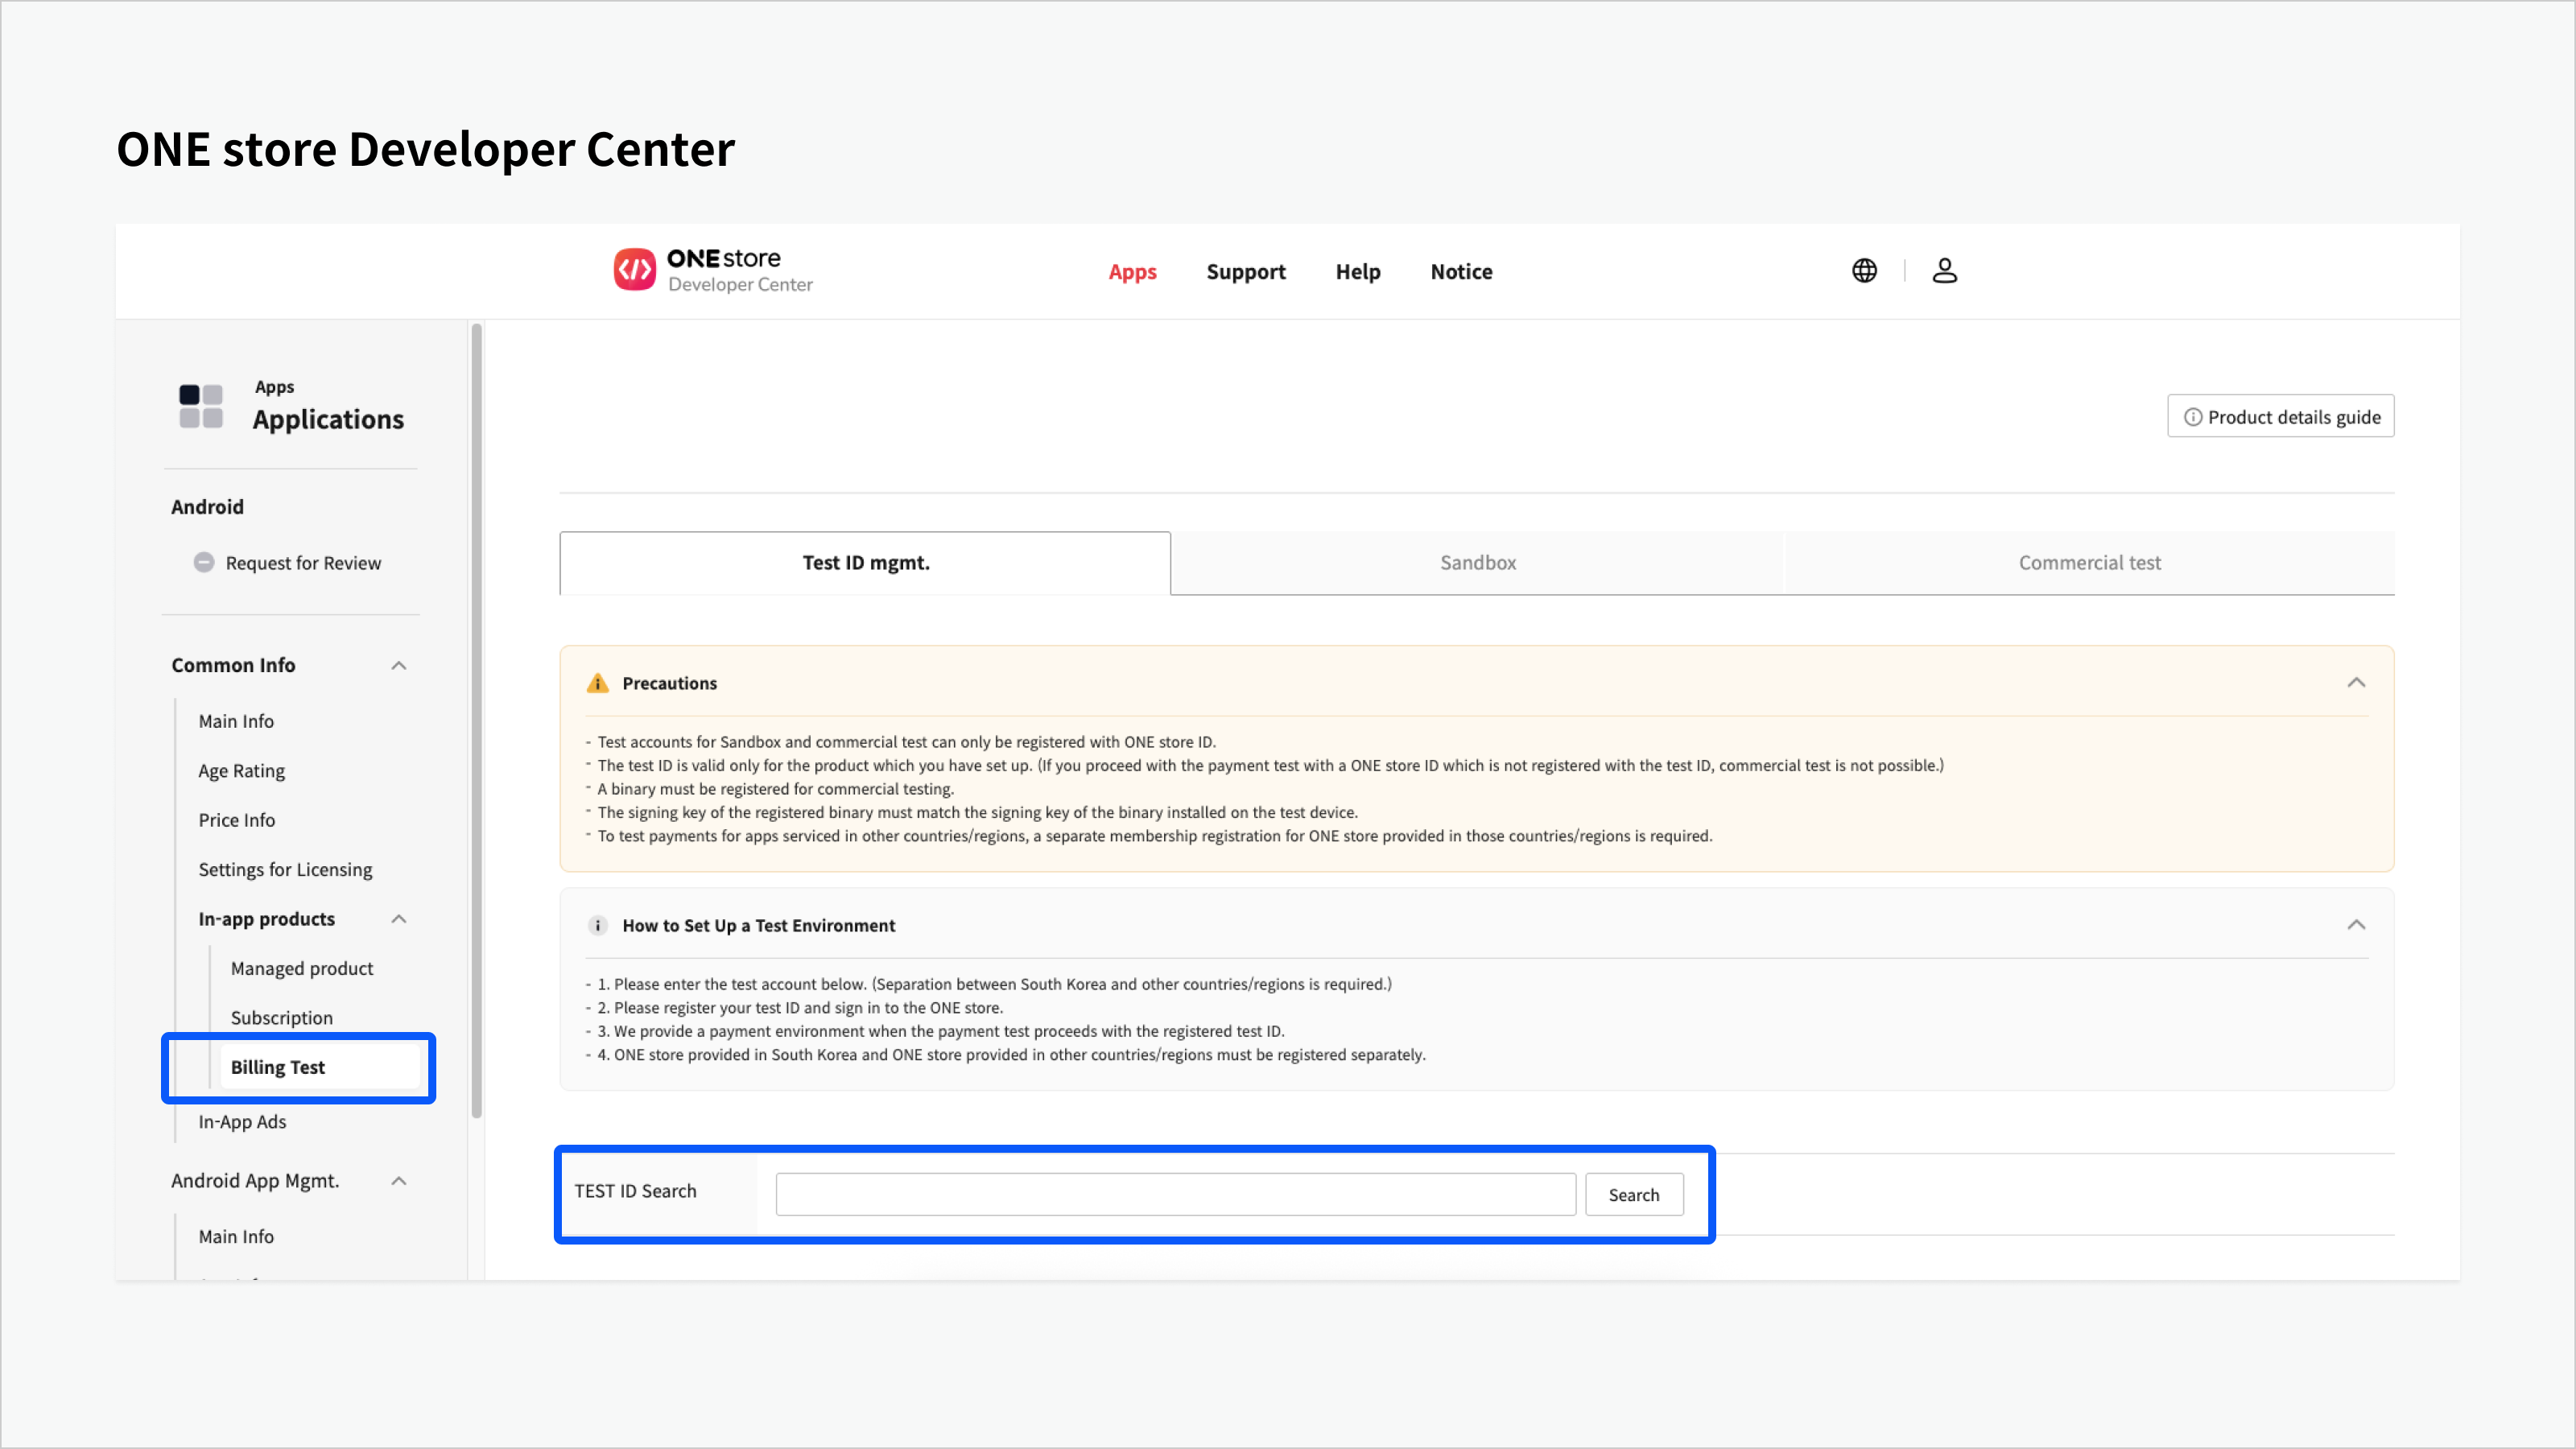
Task: Switch to the Commercial test tab
Action: pos(2089,562)
